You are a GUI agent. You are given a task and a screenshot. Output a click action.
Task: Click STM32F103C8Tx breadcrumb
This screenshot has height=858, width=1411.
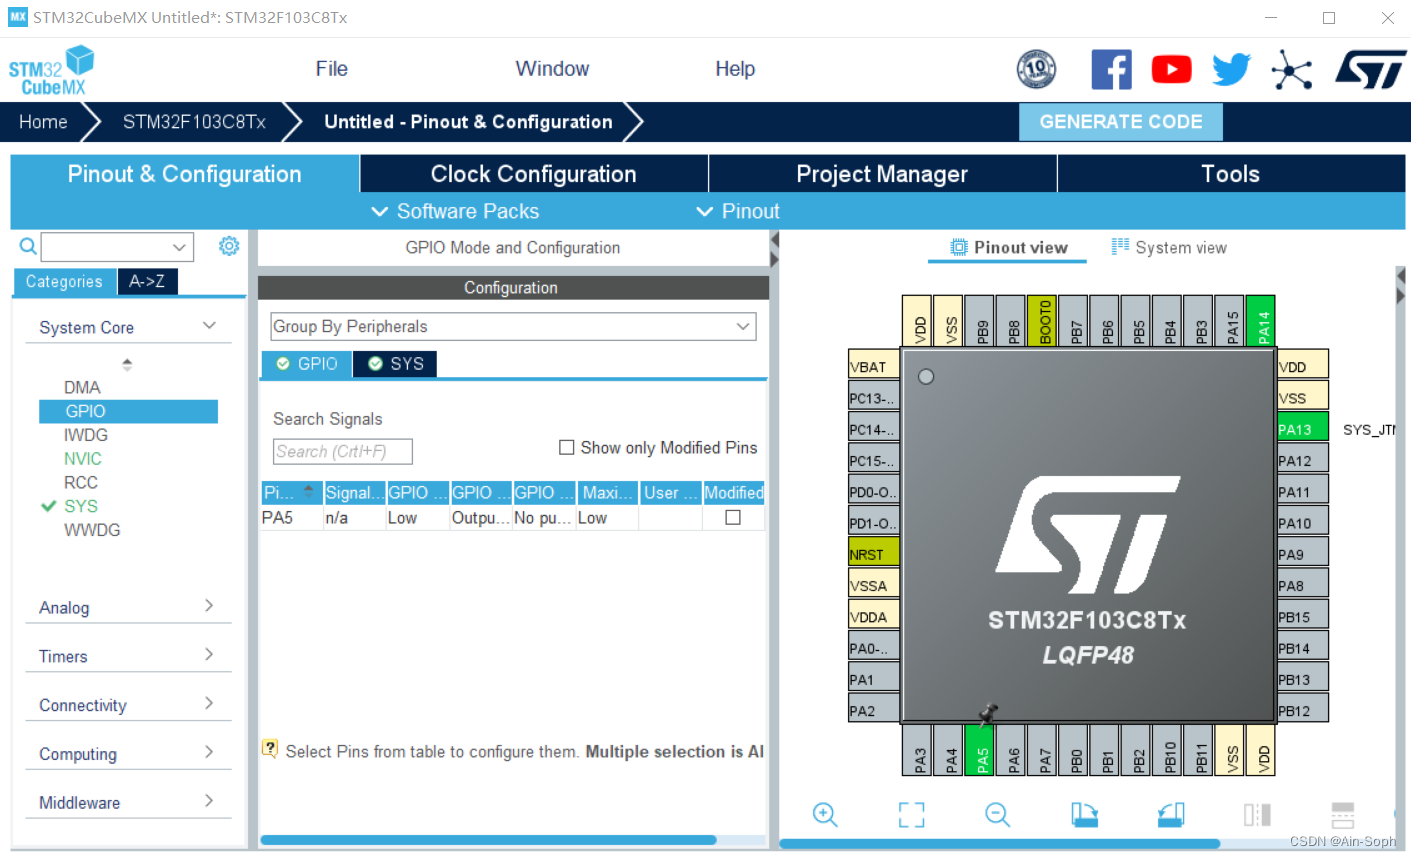tap(194, 122)
